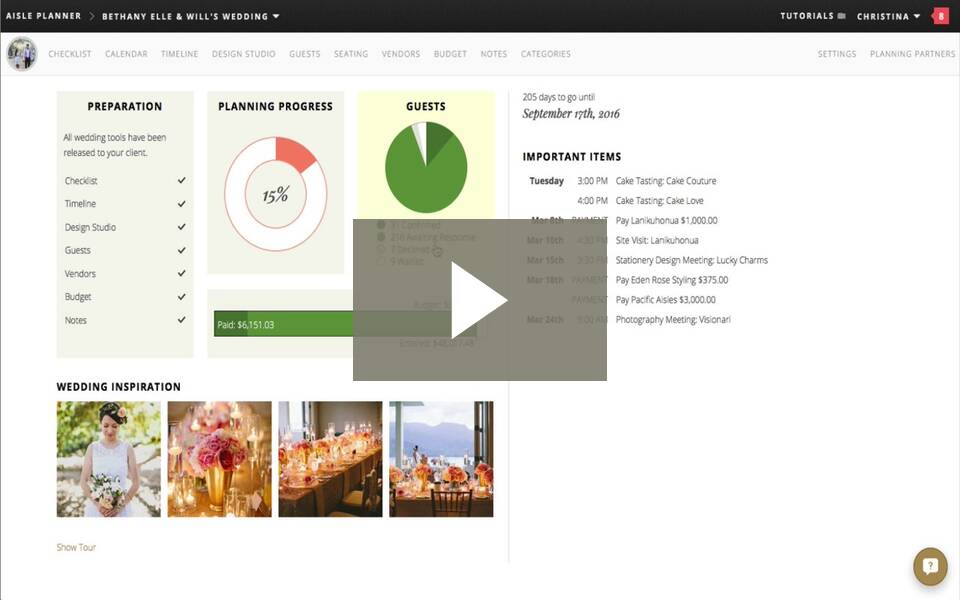Viewport: 960px width, 600px height.
Task: Play the tutorial video
Action: coord(479,300)
